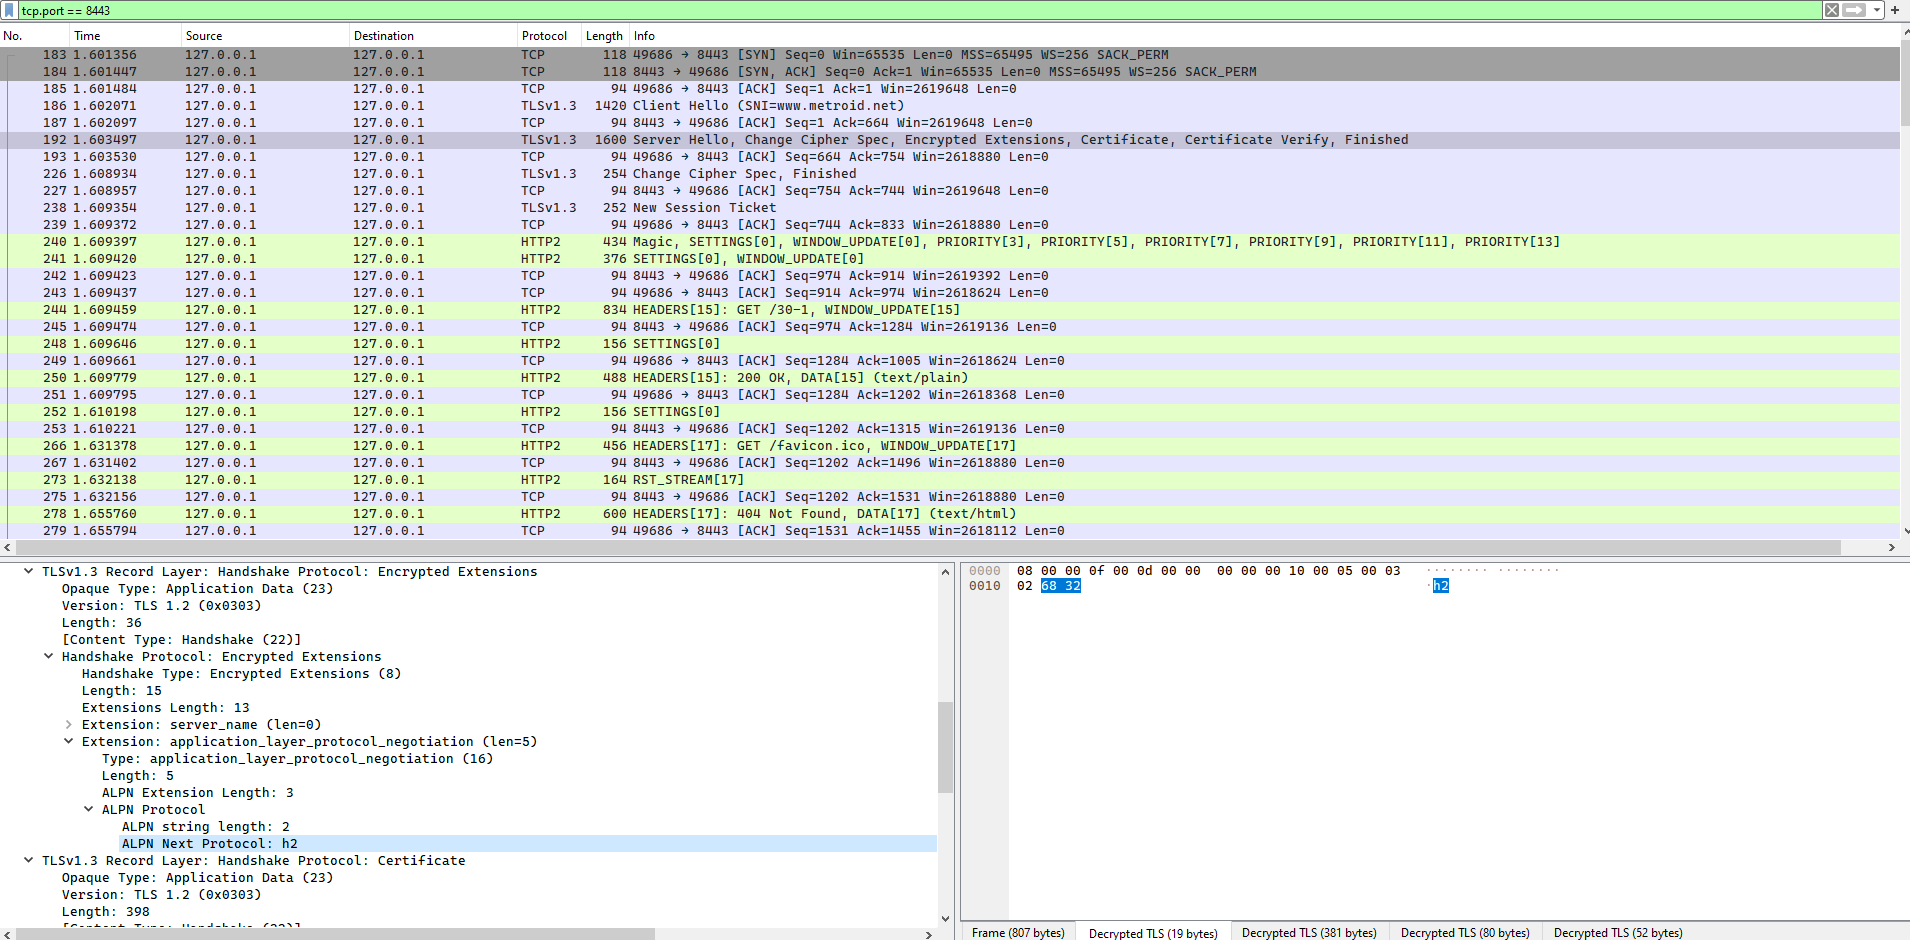Select the SYN packet number 183
The height and width of the screenshot is (940, 1910).
(x=950, y=55)
